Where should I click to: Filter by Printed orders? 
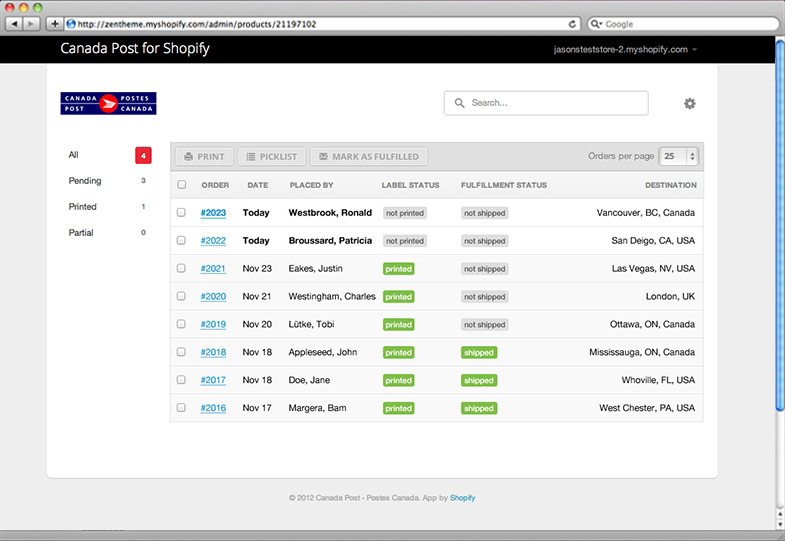[x=83, y=207]
